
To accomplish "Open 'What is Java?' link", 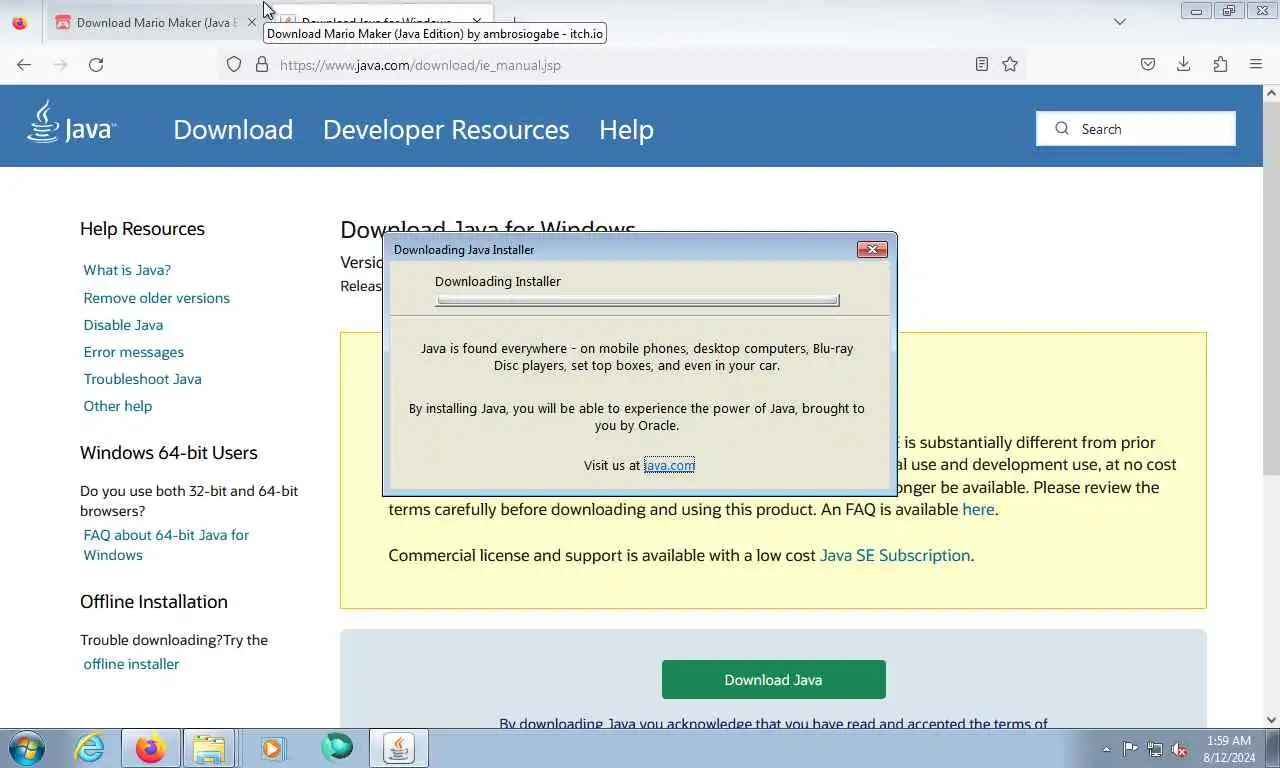I will (x=127, y=270).
